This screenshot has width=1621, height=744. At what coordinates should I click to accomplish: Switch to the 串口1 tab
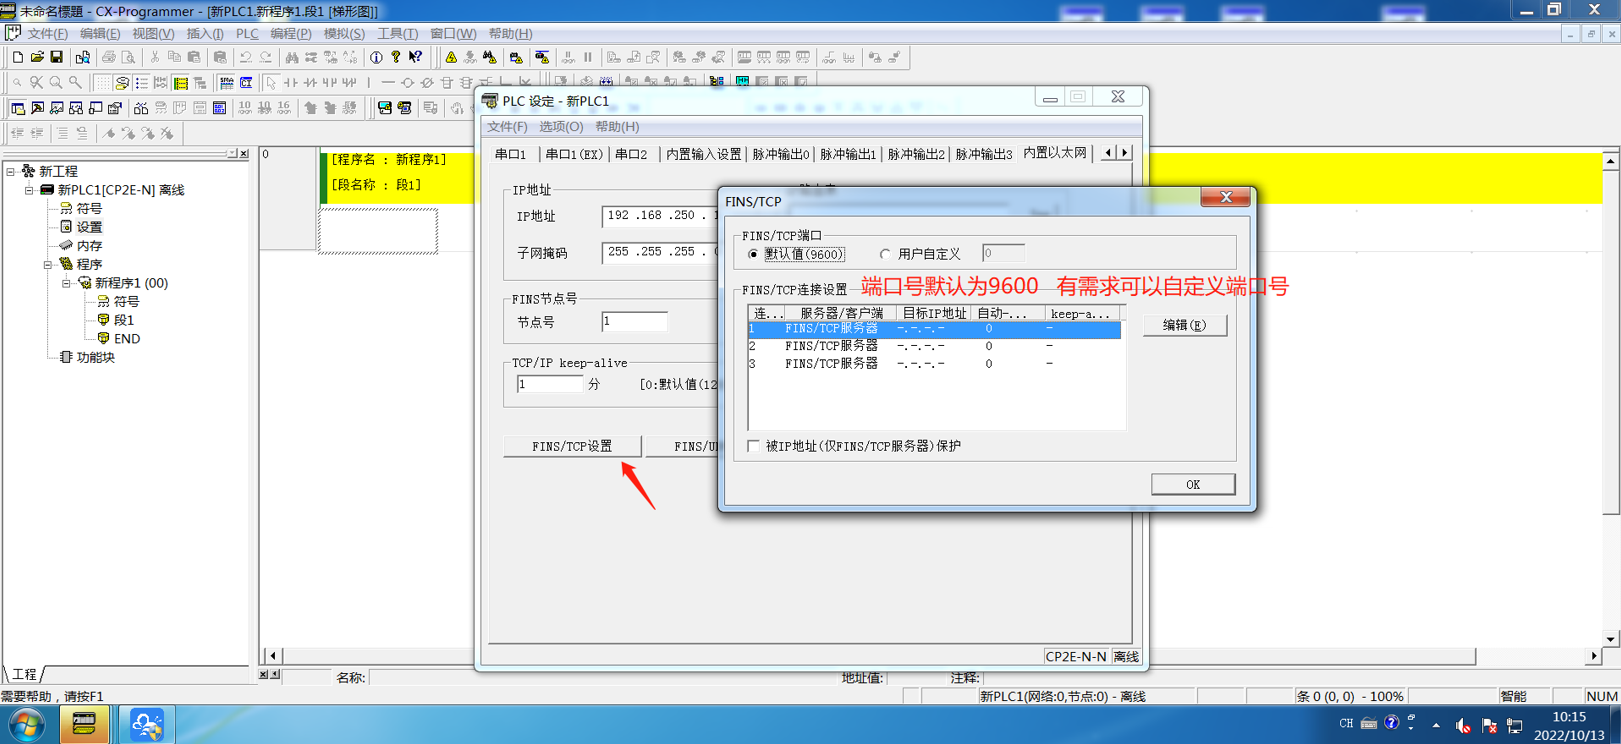510,154
